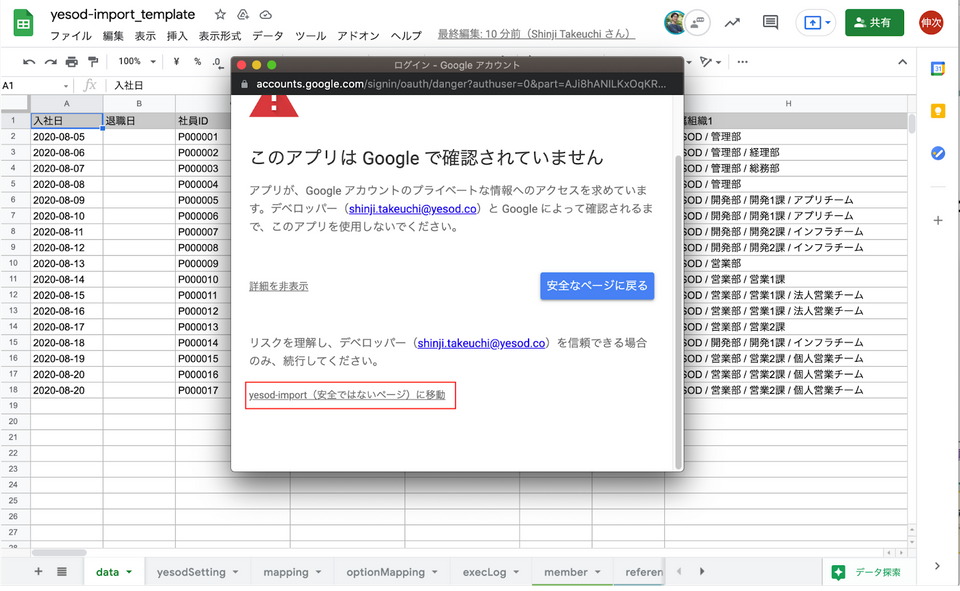This screenshot has height=591, width=960.
Task: Open the activity dashboard trend icon
Action: coord(732,23)
